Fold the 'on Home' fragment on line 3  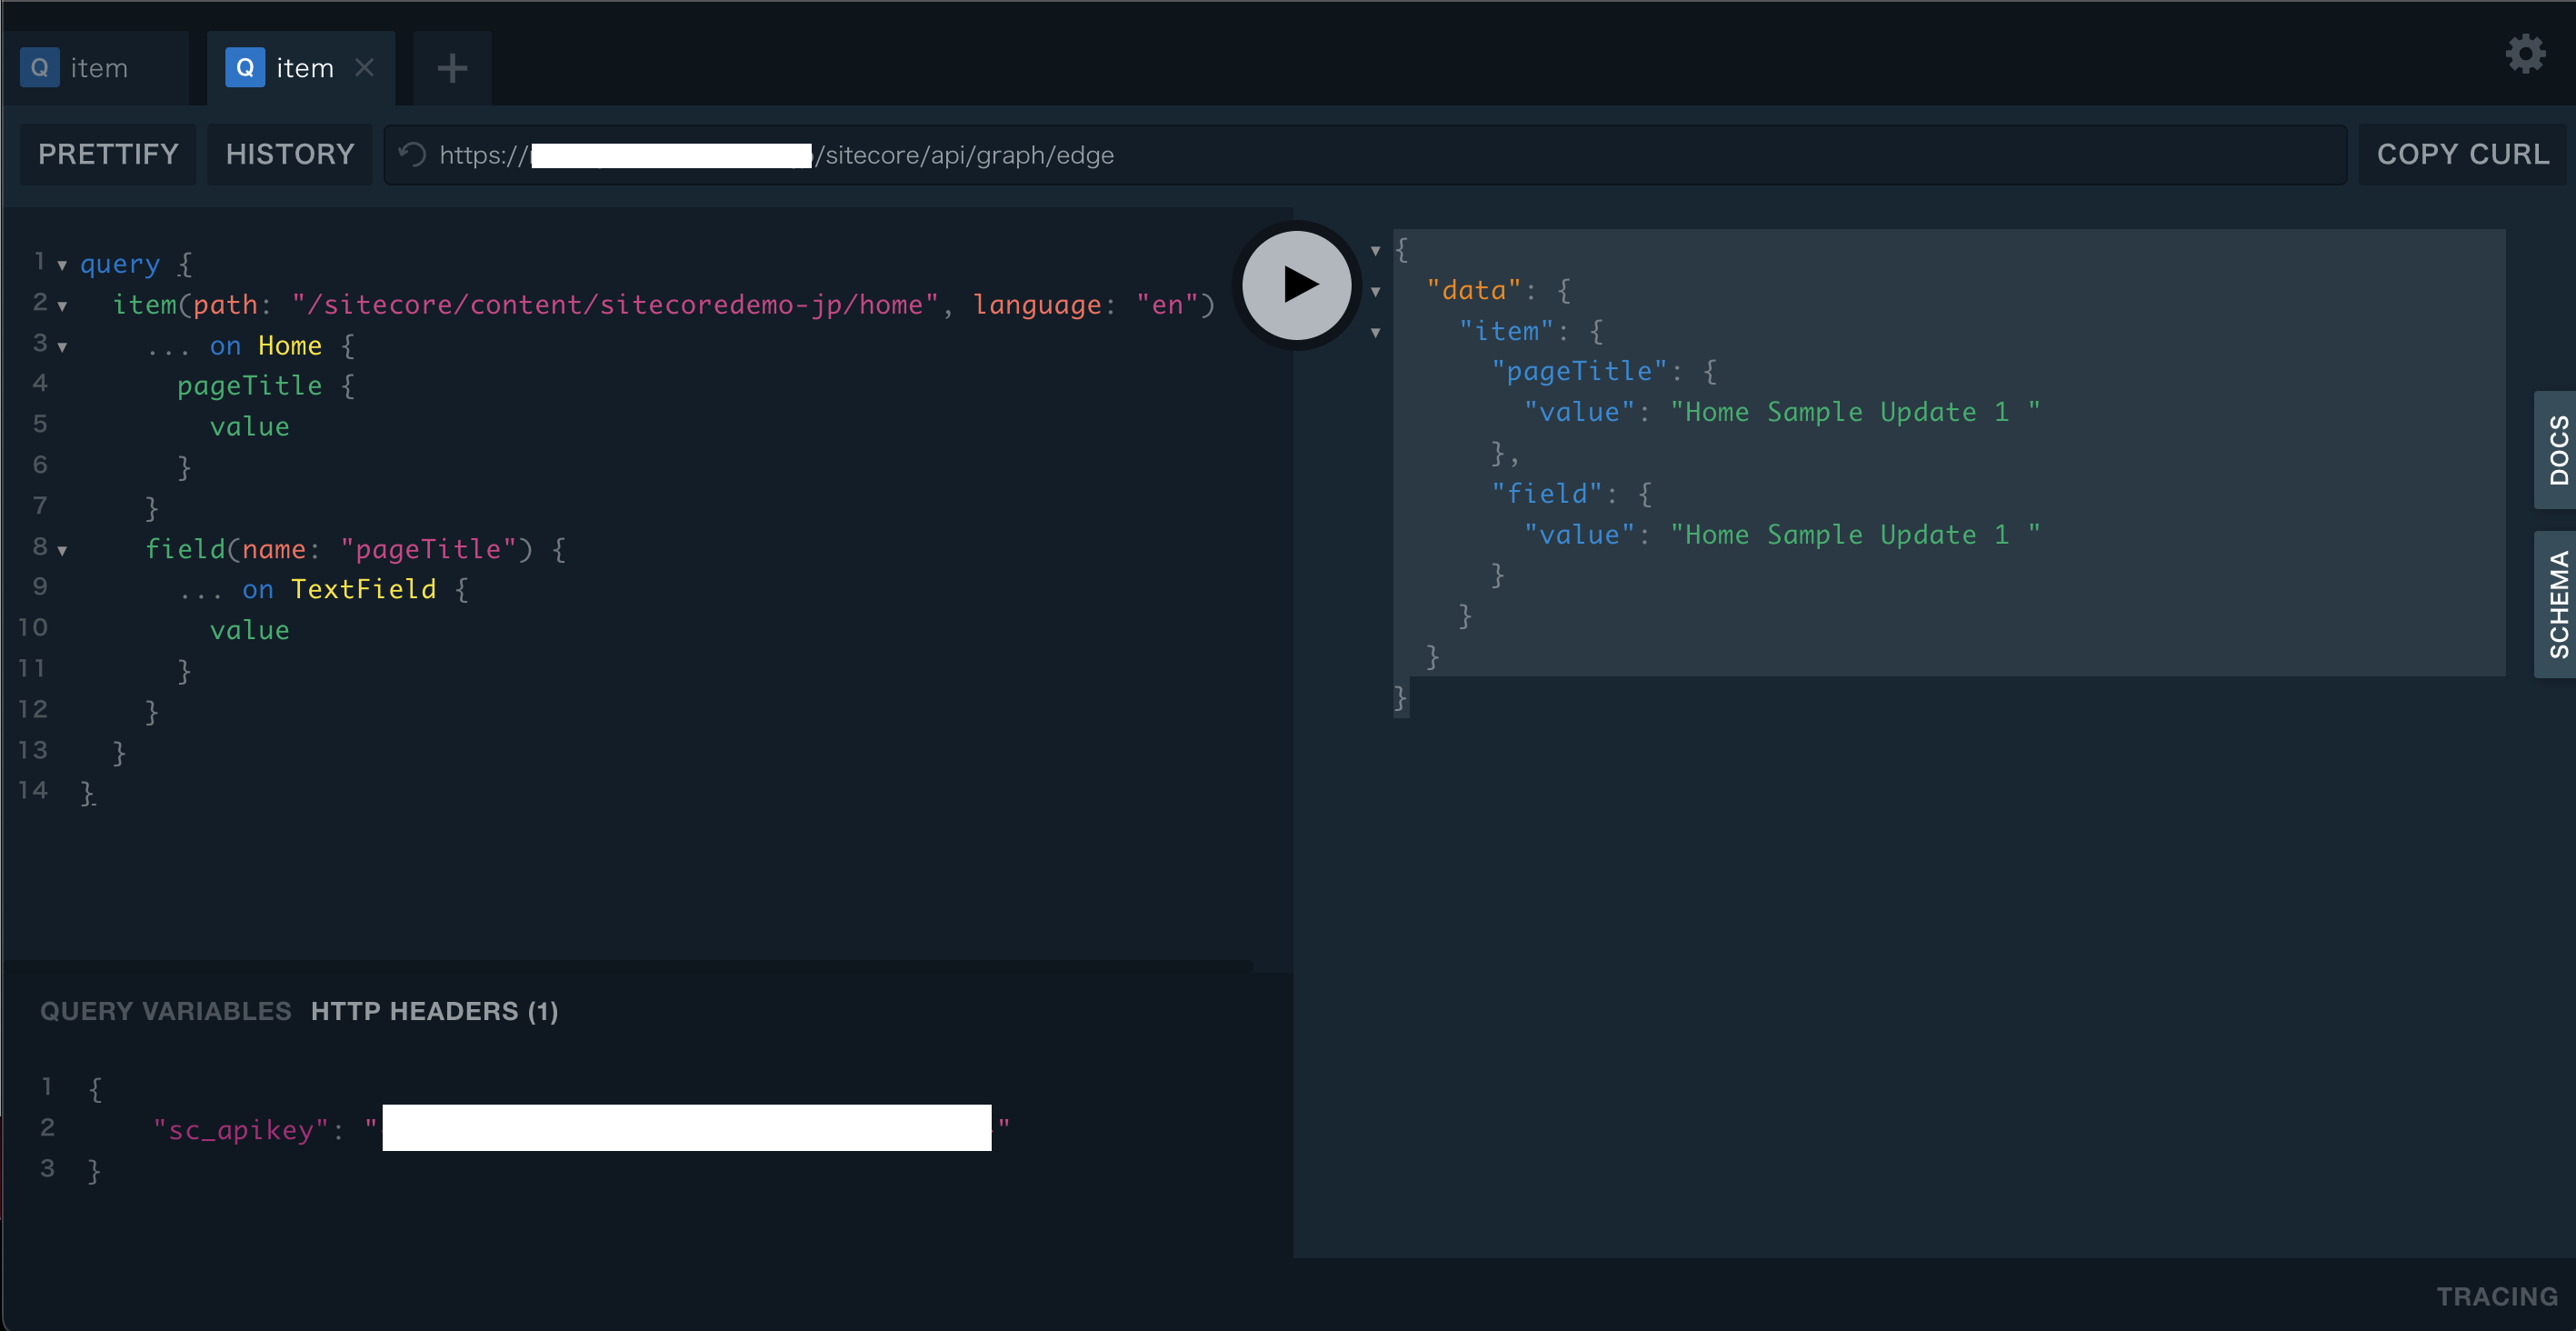[x=62, y=347]
